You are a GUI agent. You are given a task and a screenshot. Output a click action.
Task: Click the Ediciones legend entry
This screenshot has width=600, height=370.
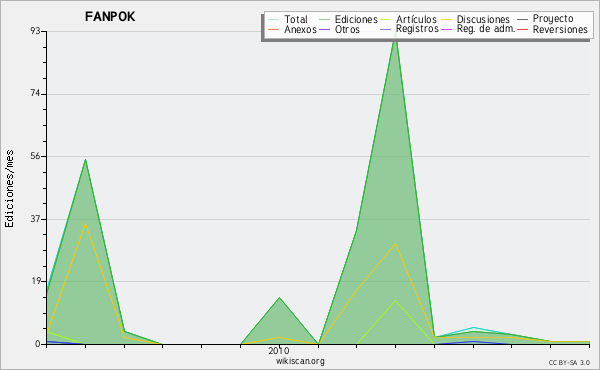coord(348,19)
